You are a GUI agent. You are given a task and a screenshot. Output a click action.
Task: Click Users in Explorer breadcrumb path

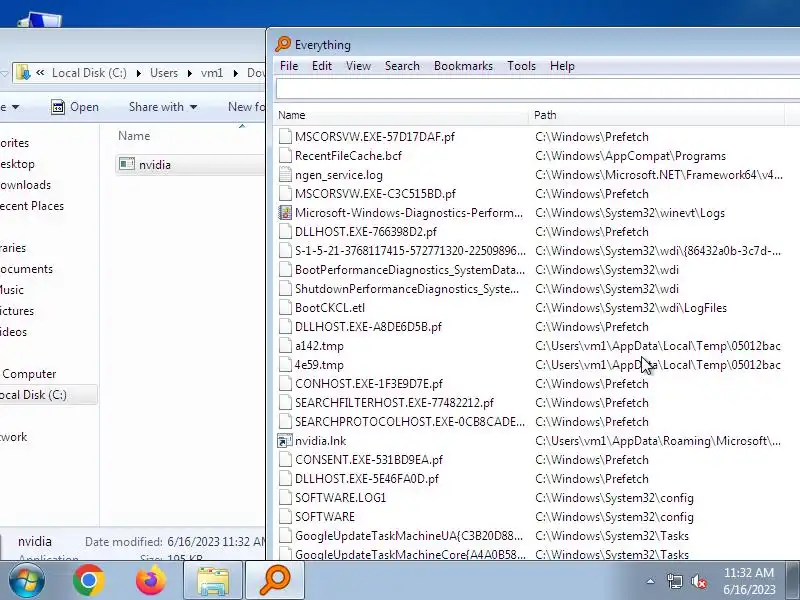164,73
